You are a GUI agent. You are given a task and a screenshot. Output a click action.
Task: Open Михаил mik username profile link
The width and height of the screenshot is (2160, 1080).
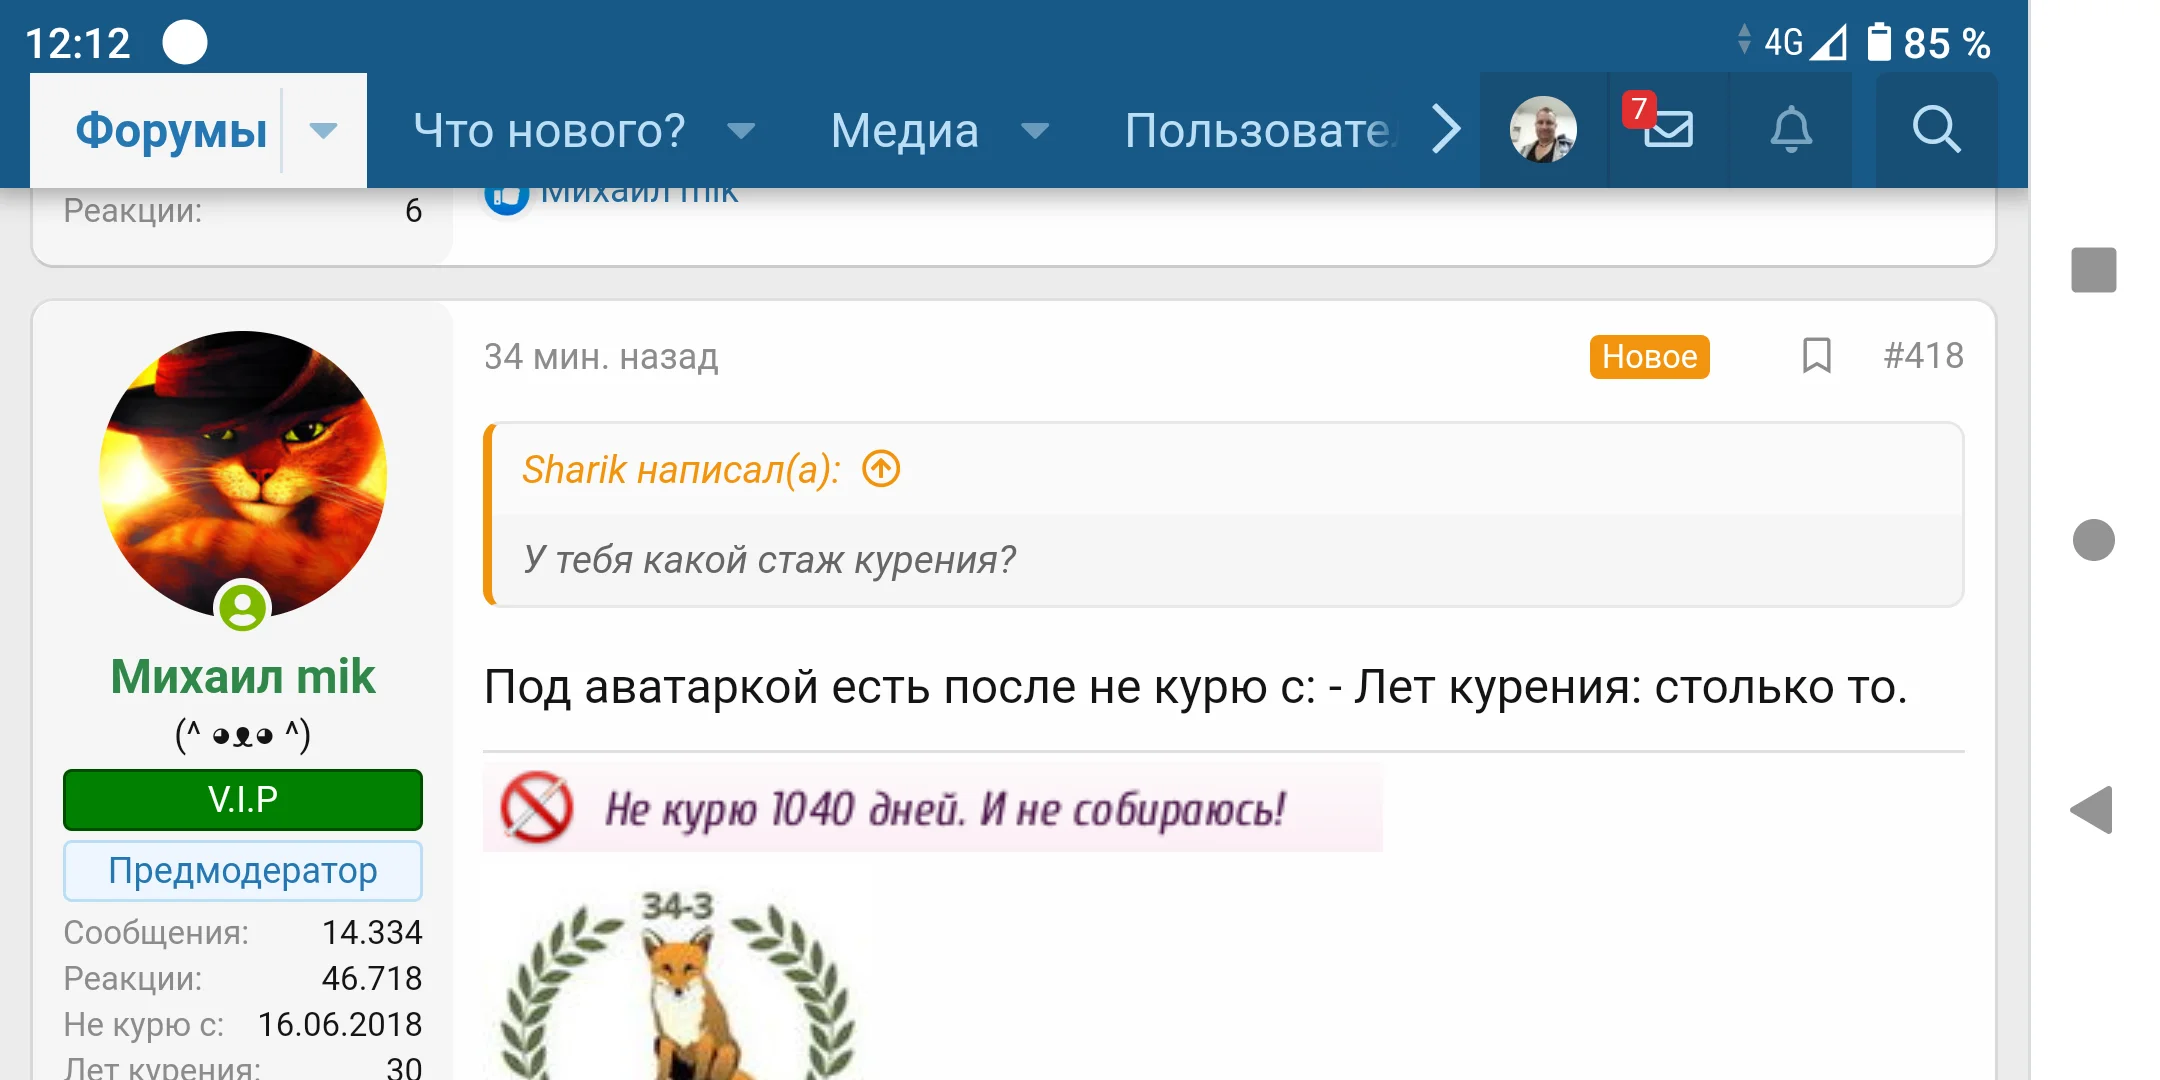point(243,677)
